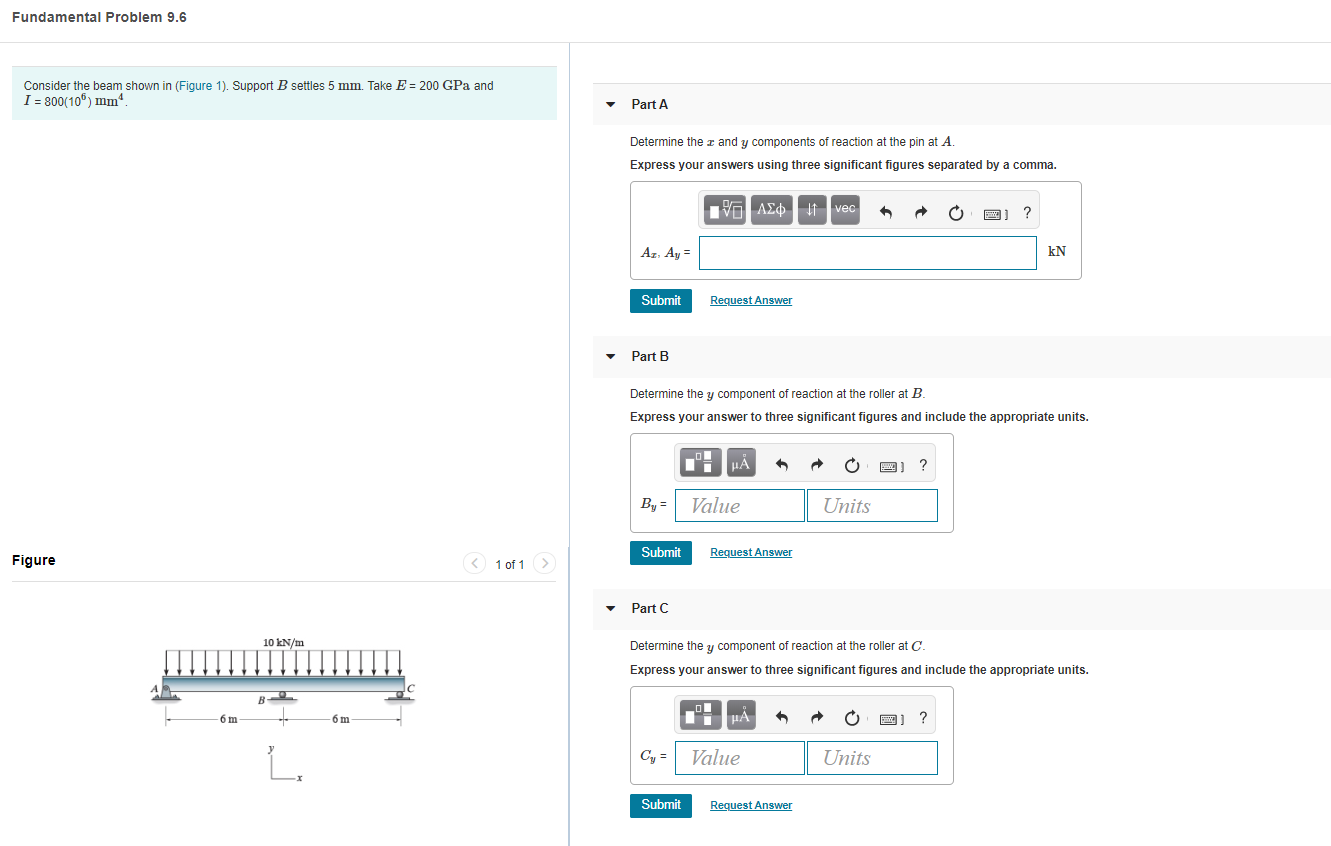Show keyboard shortcuts for Part C
Image resolution: width=1331 pixels, height=846 pixels.
click(x=892, y=717)
